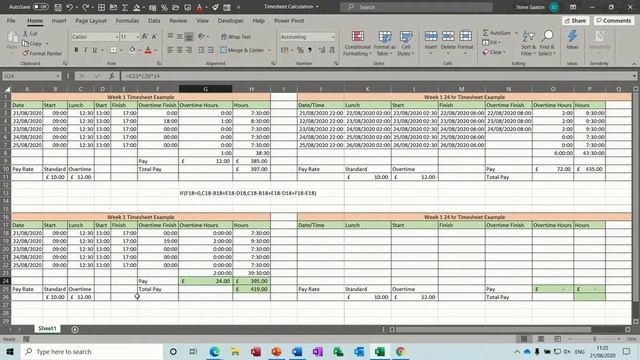Click Merge & Center

pyautogui.click(x=242, y=50)
